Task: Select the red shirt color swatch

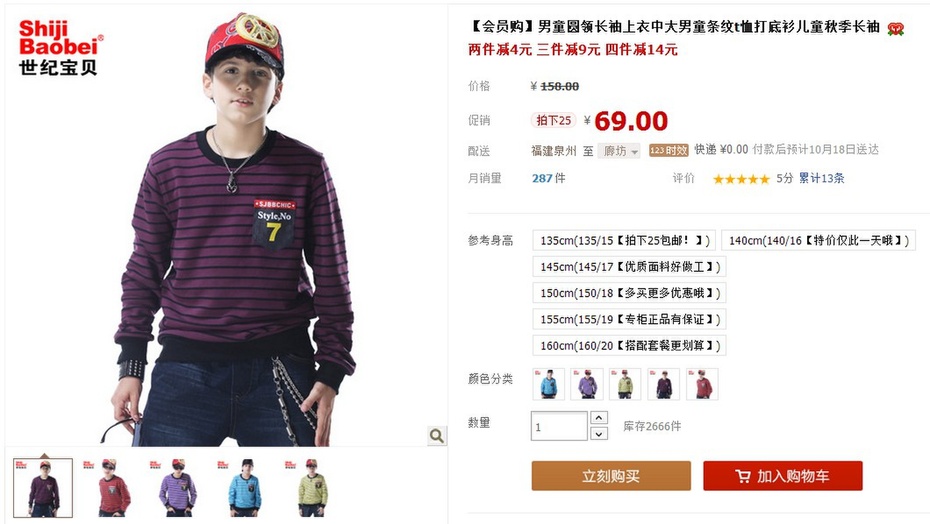Action: pos(702,383)
